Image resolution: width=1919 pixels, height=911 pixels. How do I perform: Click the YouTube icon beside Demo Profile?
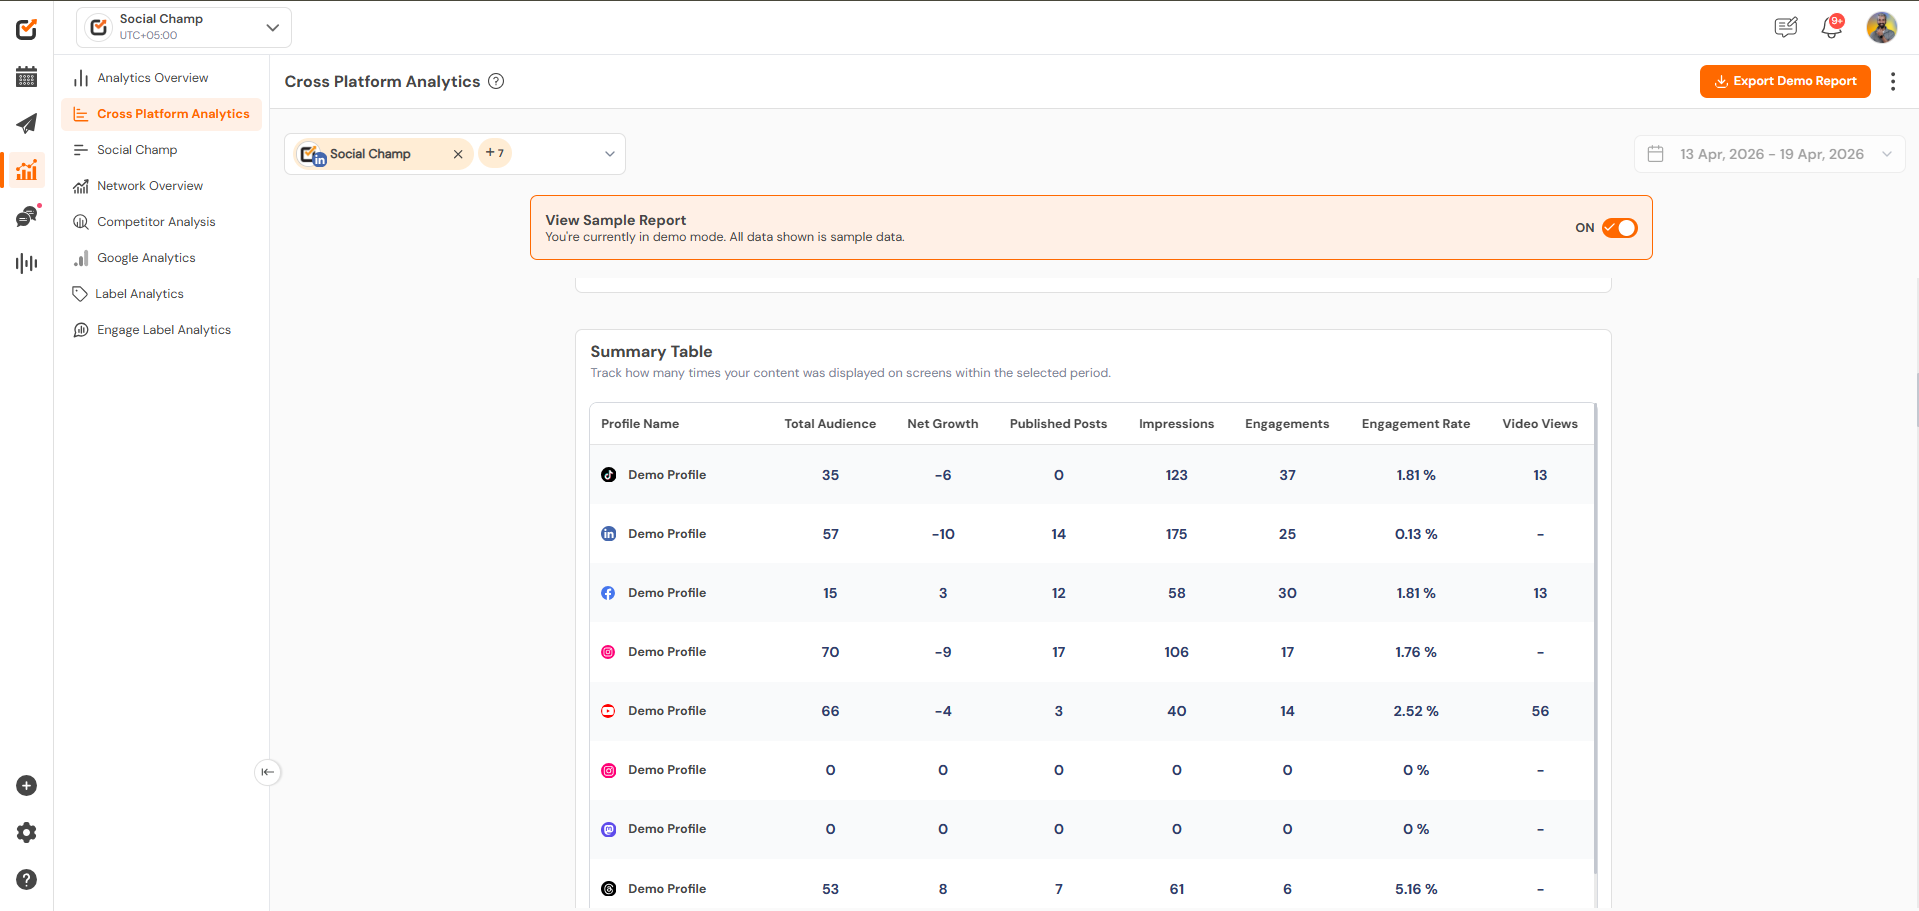tap(608, 711)
